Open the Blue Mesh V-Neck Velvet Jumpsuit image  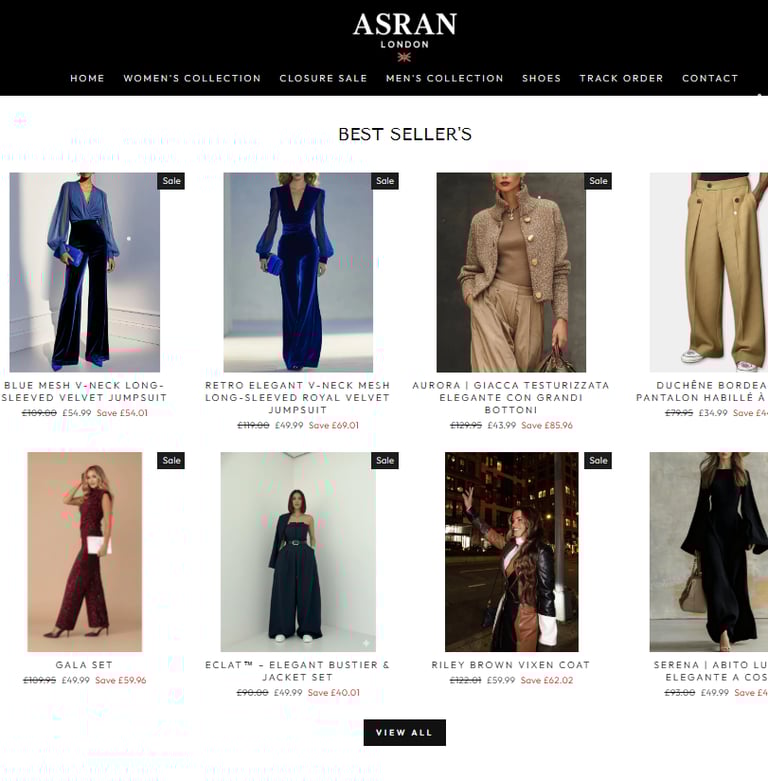point(85,272)
